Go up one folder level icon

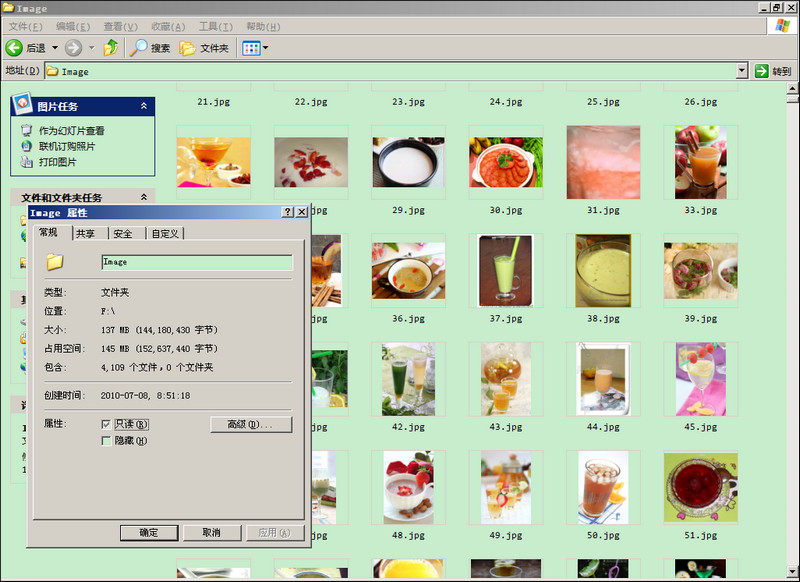111,48
